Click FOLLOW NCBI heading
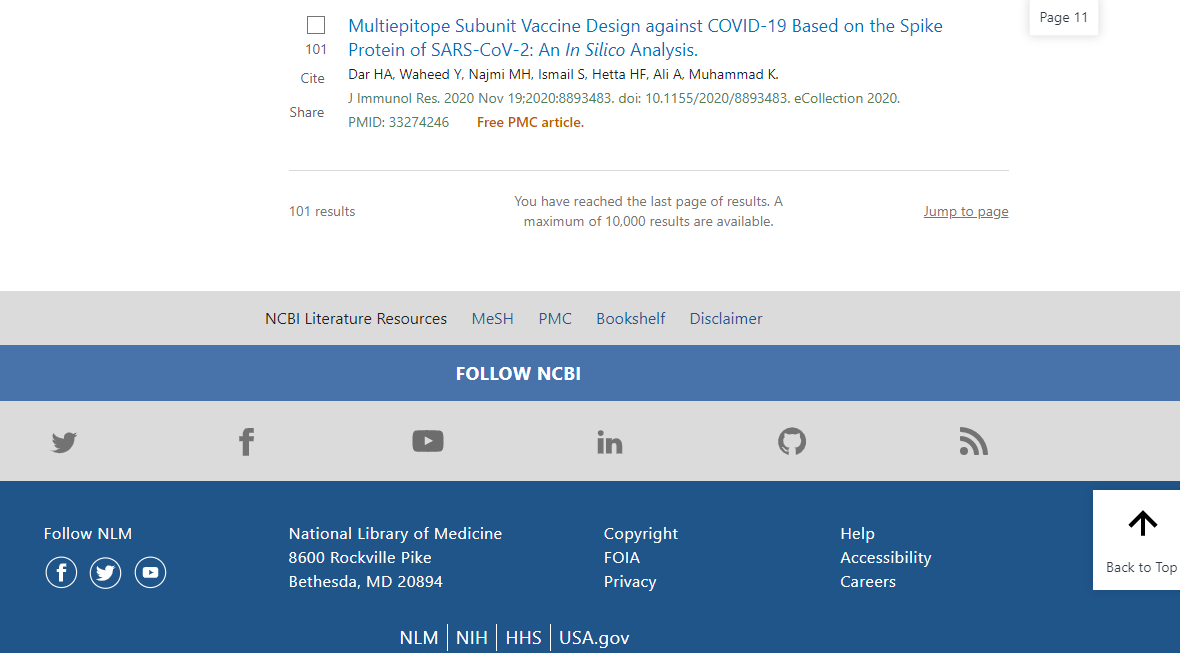The image size is (1180, 653). tap(518, 373)
